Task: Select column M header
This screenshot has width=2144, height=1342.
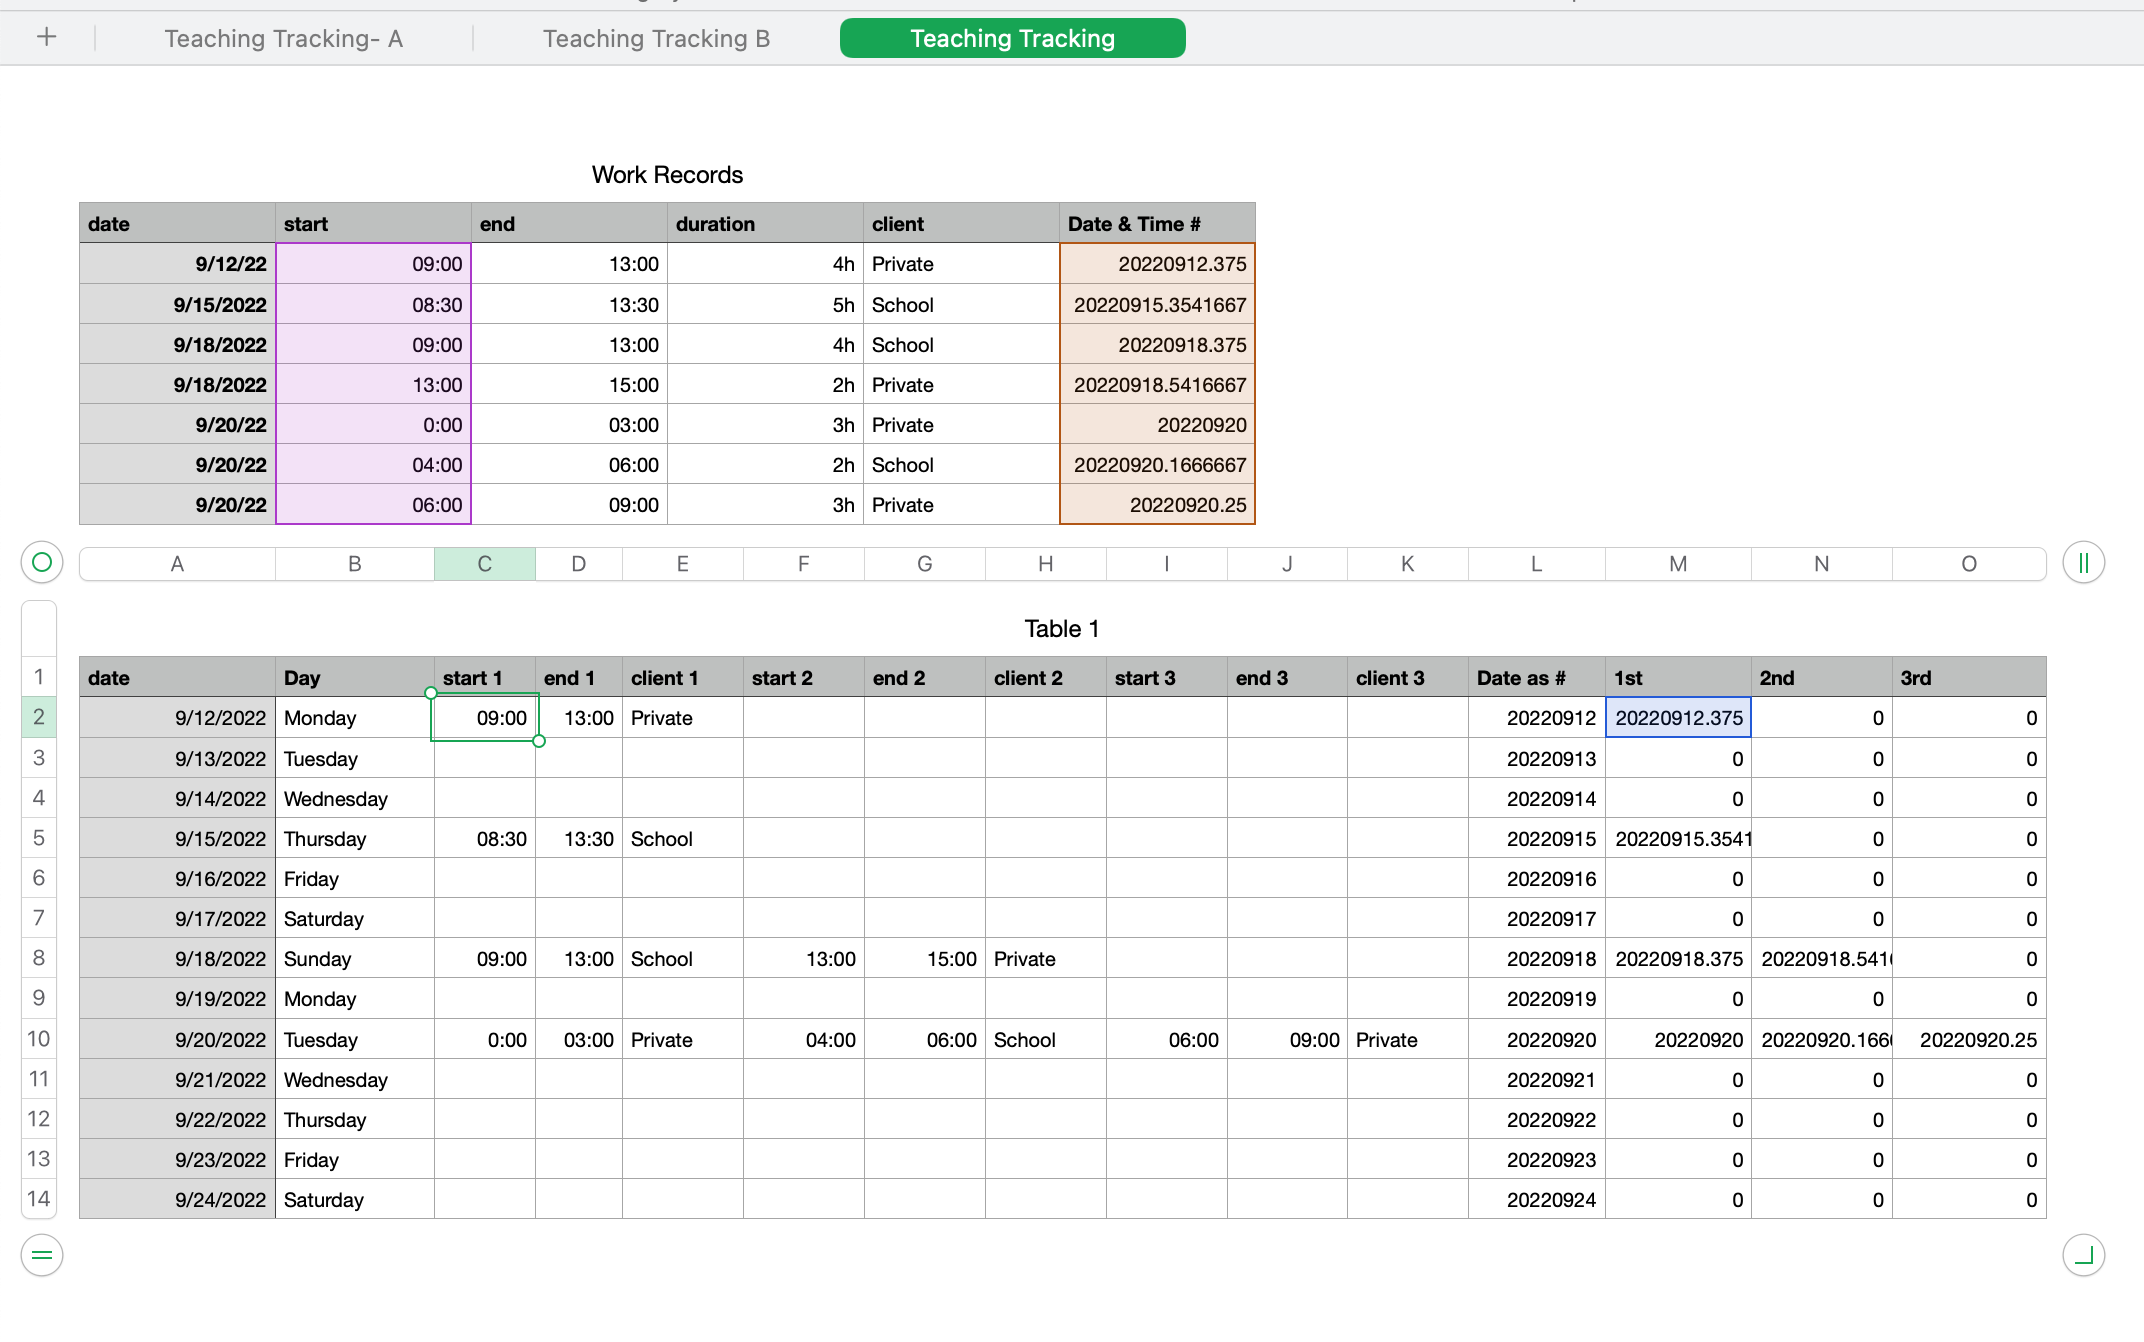Action: coord(1677,564)
